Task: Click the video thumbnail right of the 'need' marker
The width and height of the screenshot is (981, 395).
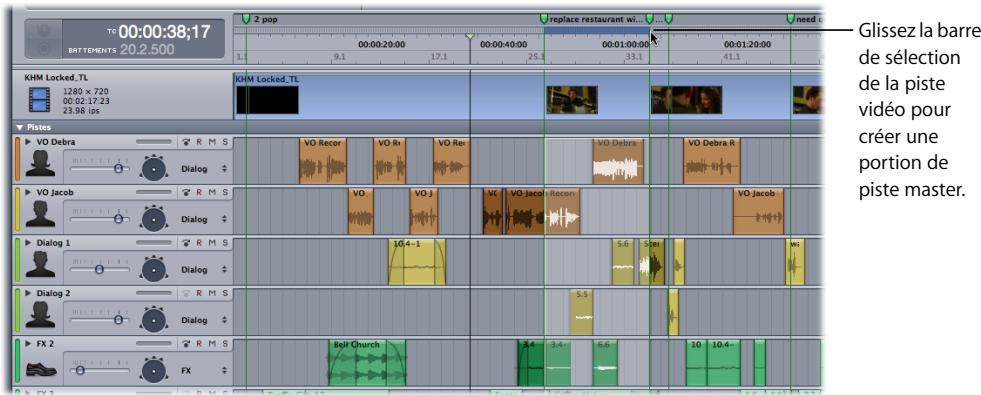Action: coord(807,100)
